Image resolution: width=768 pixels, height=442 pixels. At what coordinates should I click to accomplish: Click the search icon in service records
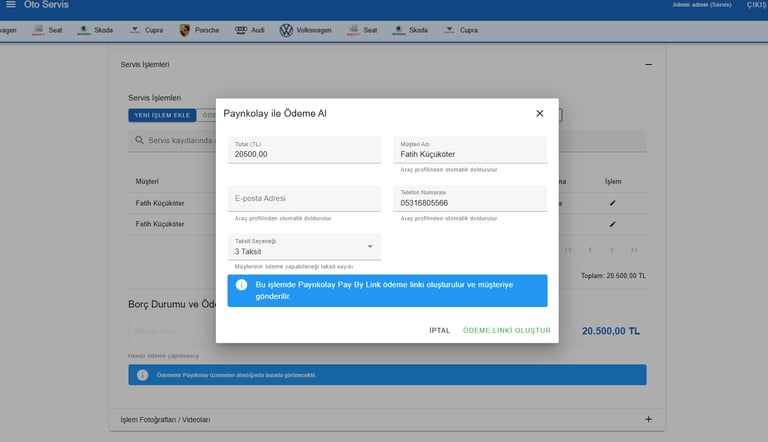[140, 140]
